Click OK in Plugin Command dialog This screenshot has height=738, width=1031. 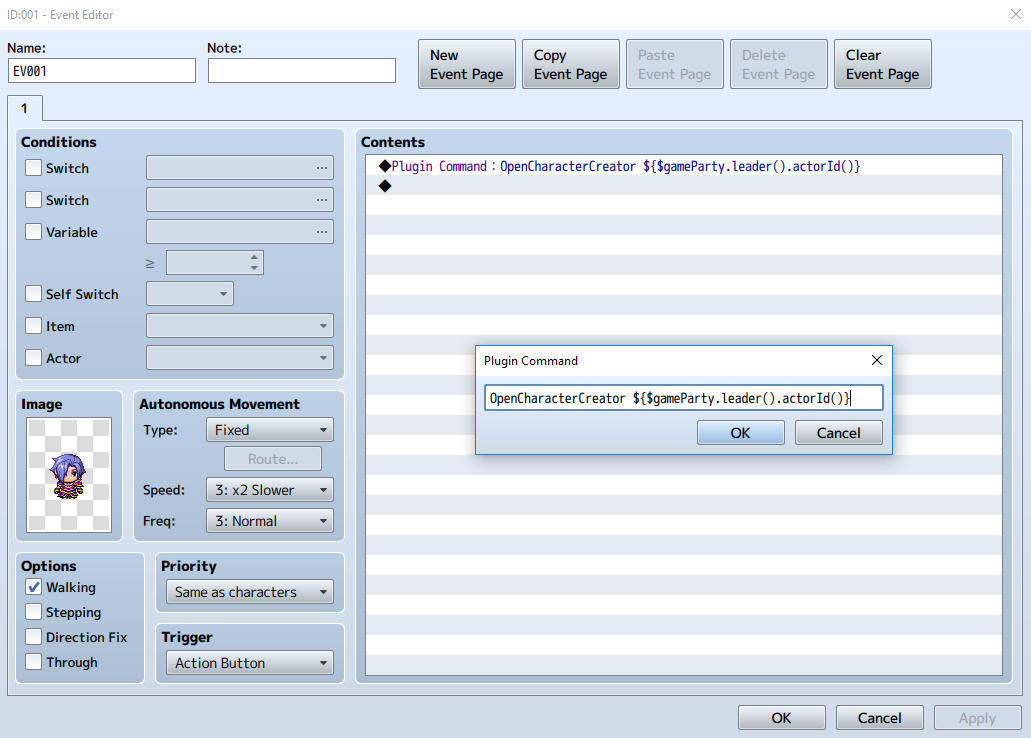coord(740,433)
